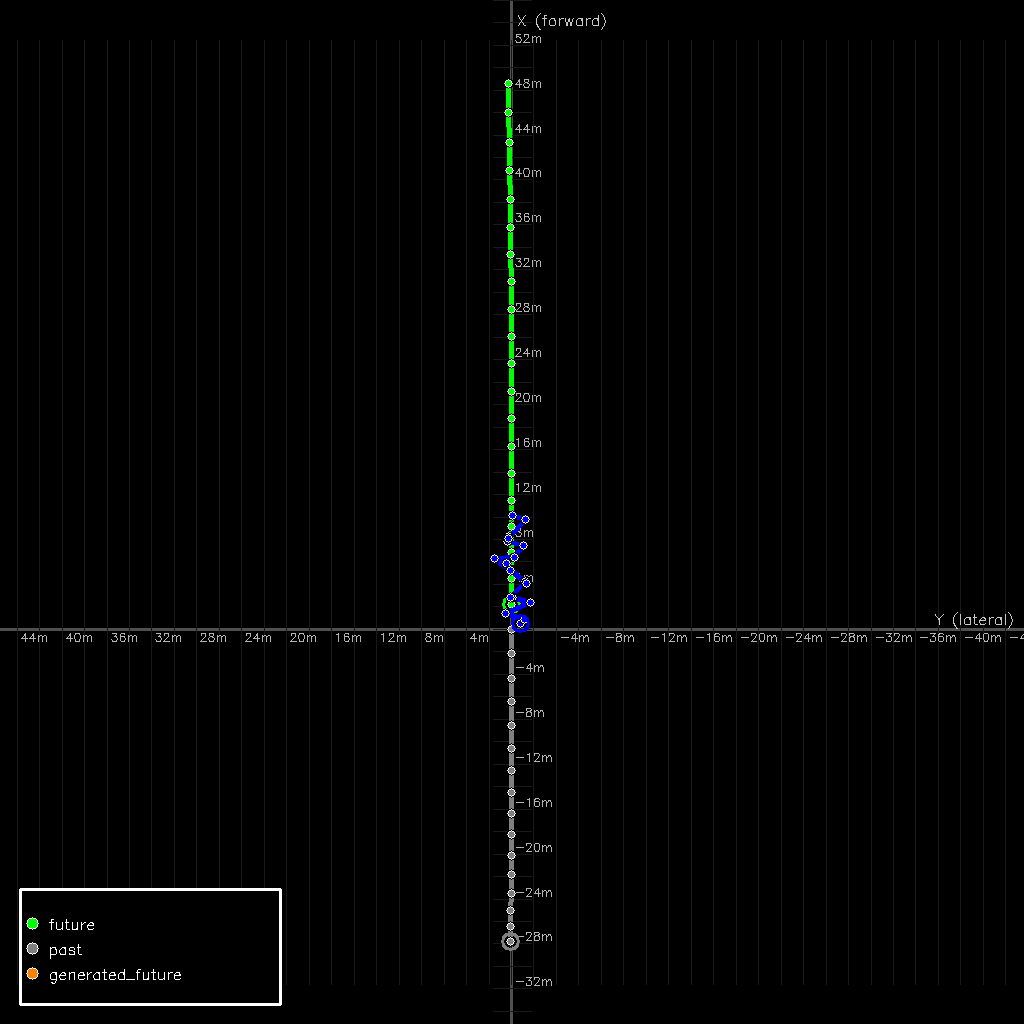Image resolution: width=1024 pixels, height=1024 pixels.
Task: Click "44m" on the X (forward) axis
Action: (x=528, y=129)
